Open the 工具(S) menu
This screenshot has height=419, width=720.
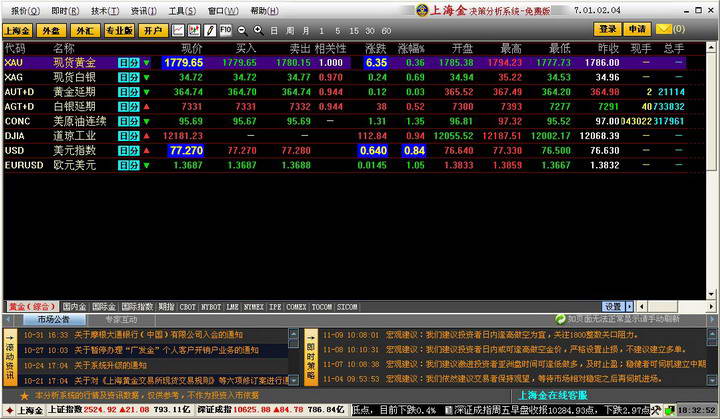pyautogui.click(x=182, y=11)
